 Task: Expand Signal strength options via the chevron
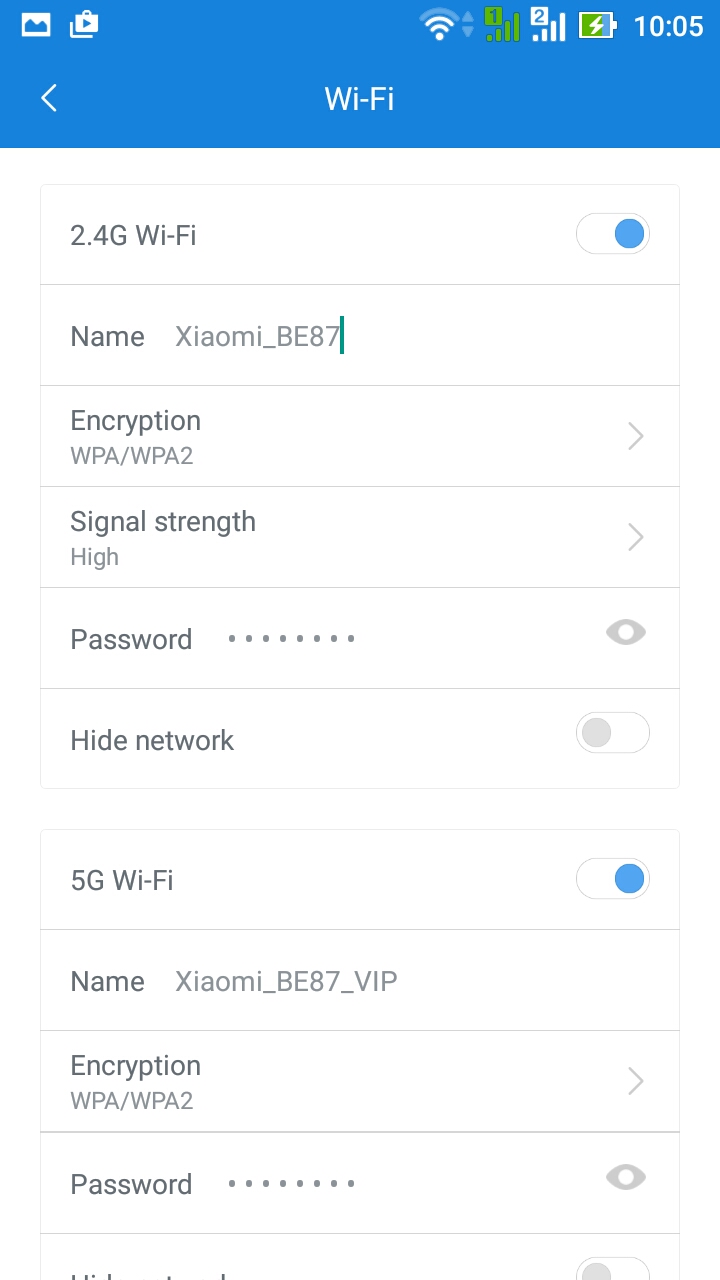tap(635, 537)
